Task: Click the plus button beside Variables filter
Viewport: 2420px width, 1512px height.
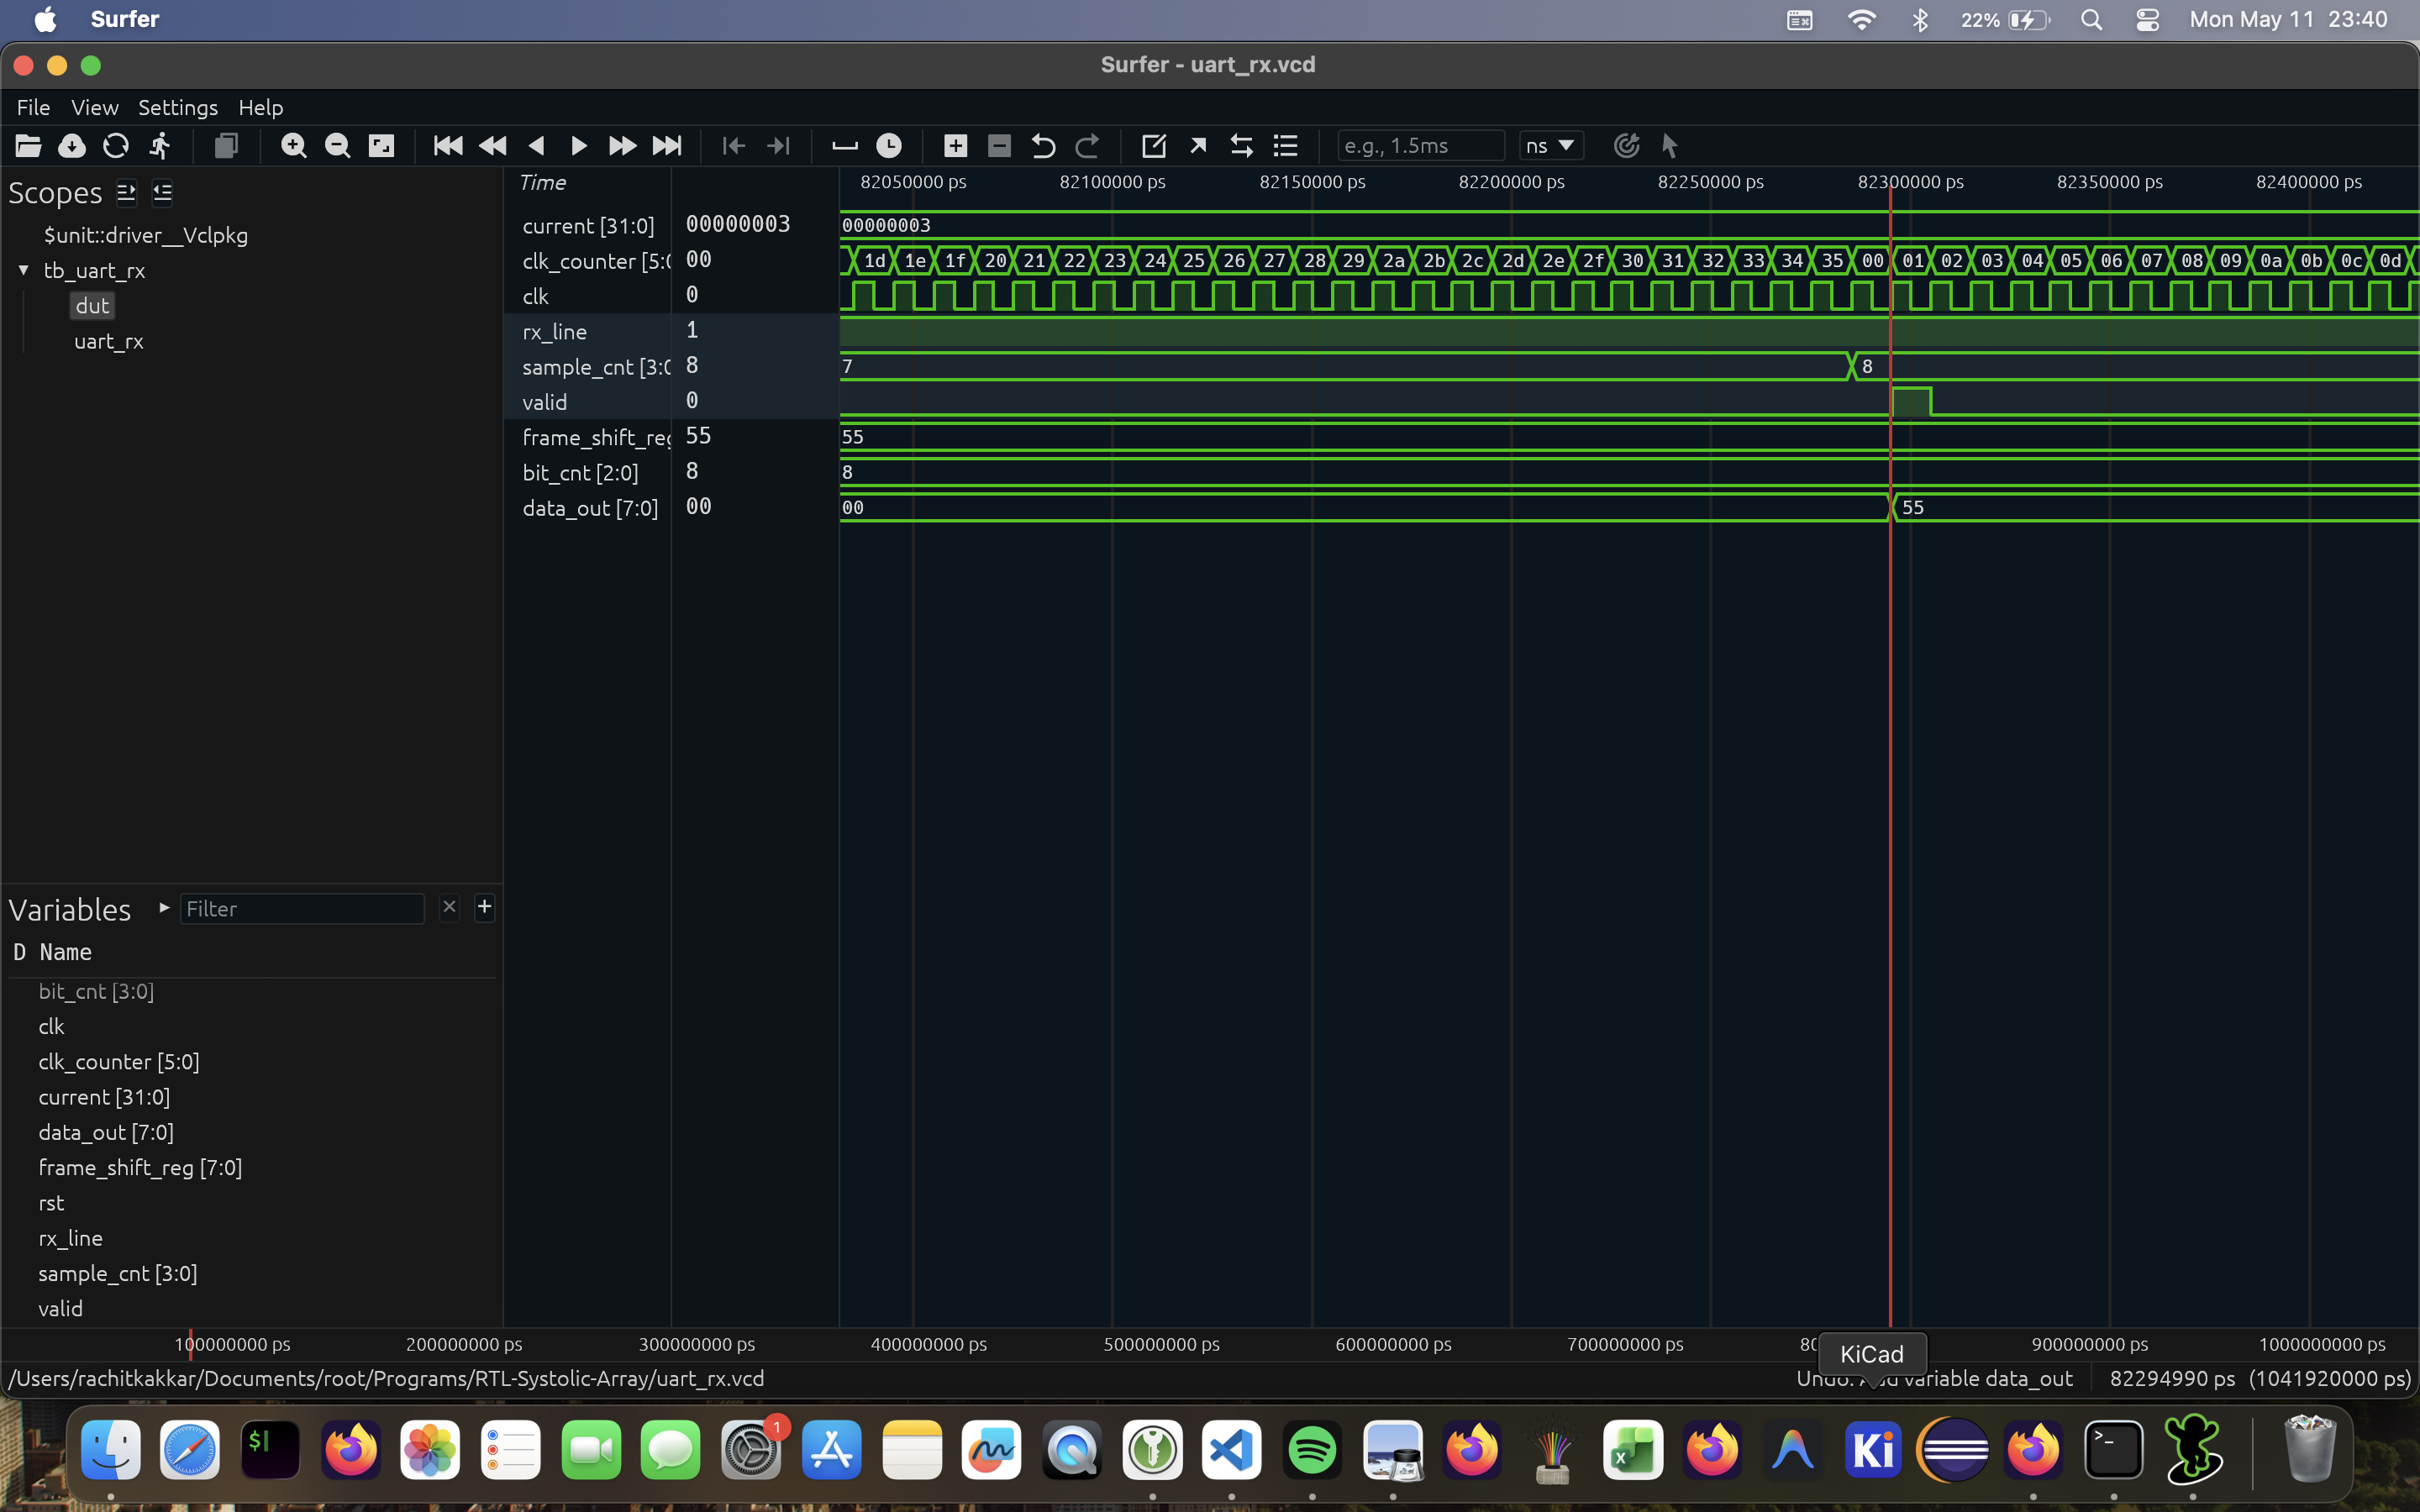Action: pos(484,907)
